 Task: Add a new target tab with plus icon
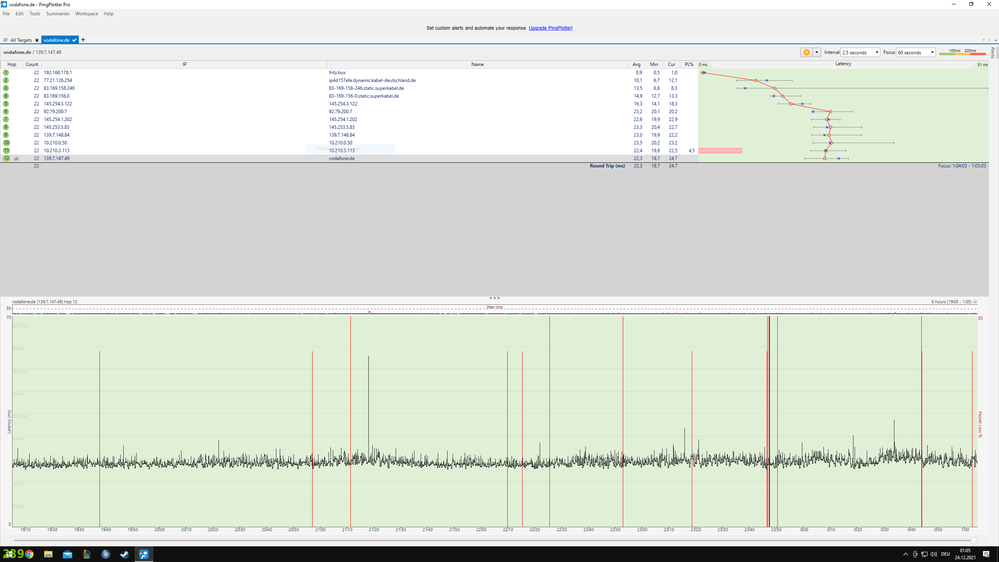point(83,40)
